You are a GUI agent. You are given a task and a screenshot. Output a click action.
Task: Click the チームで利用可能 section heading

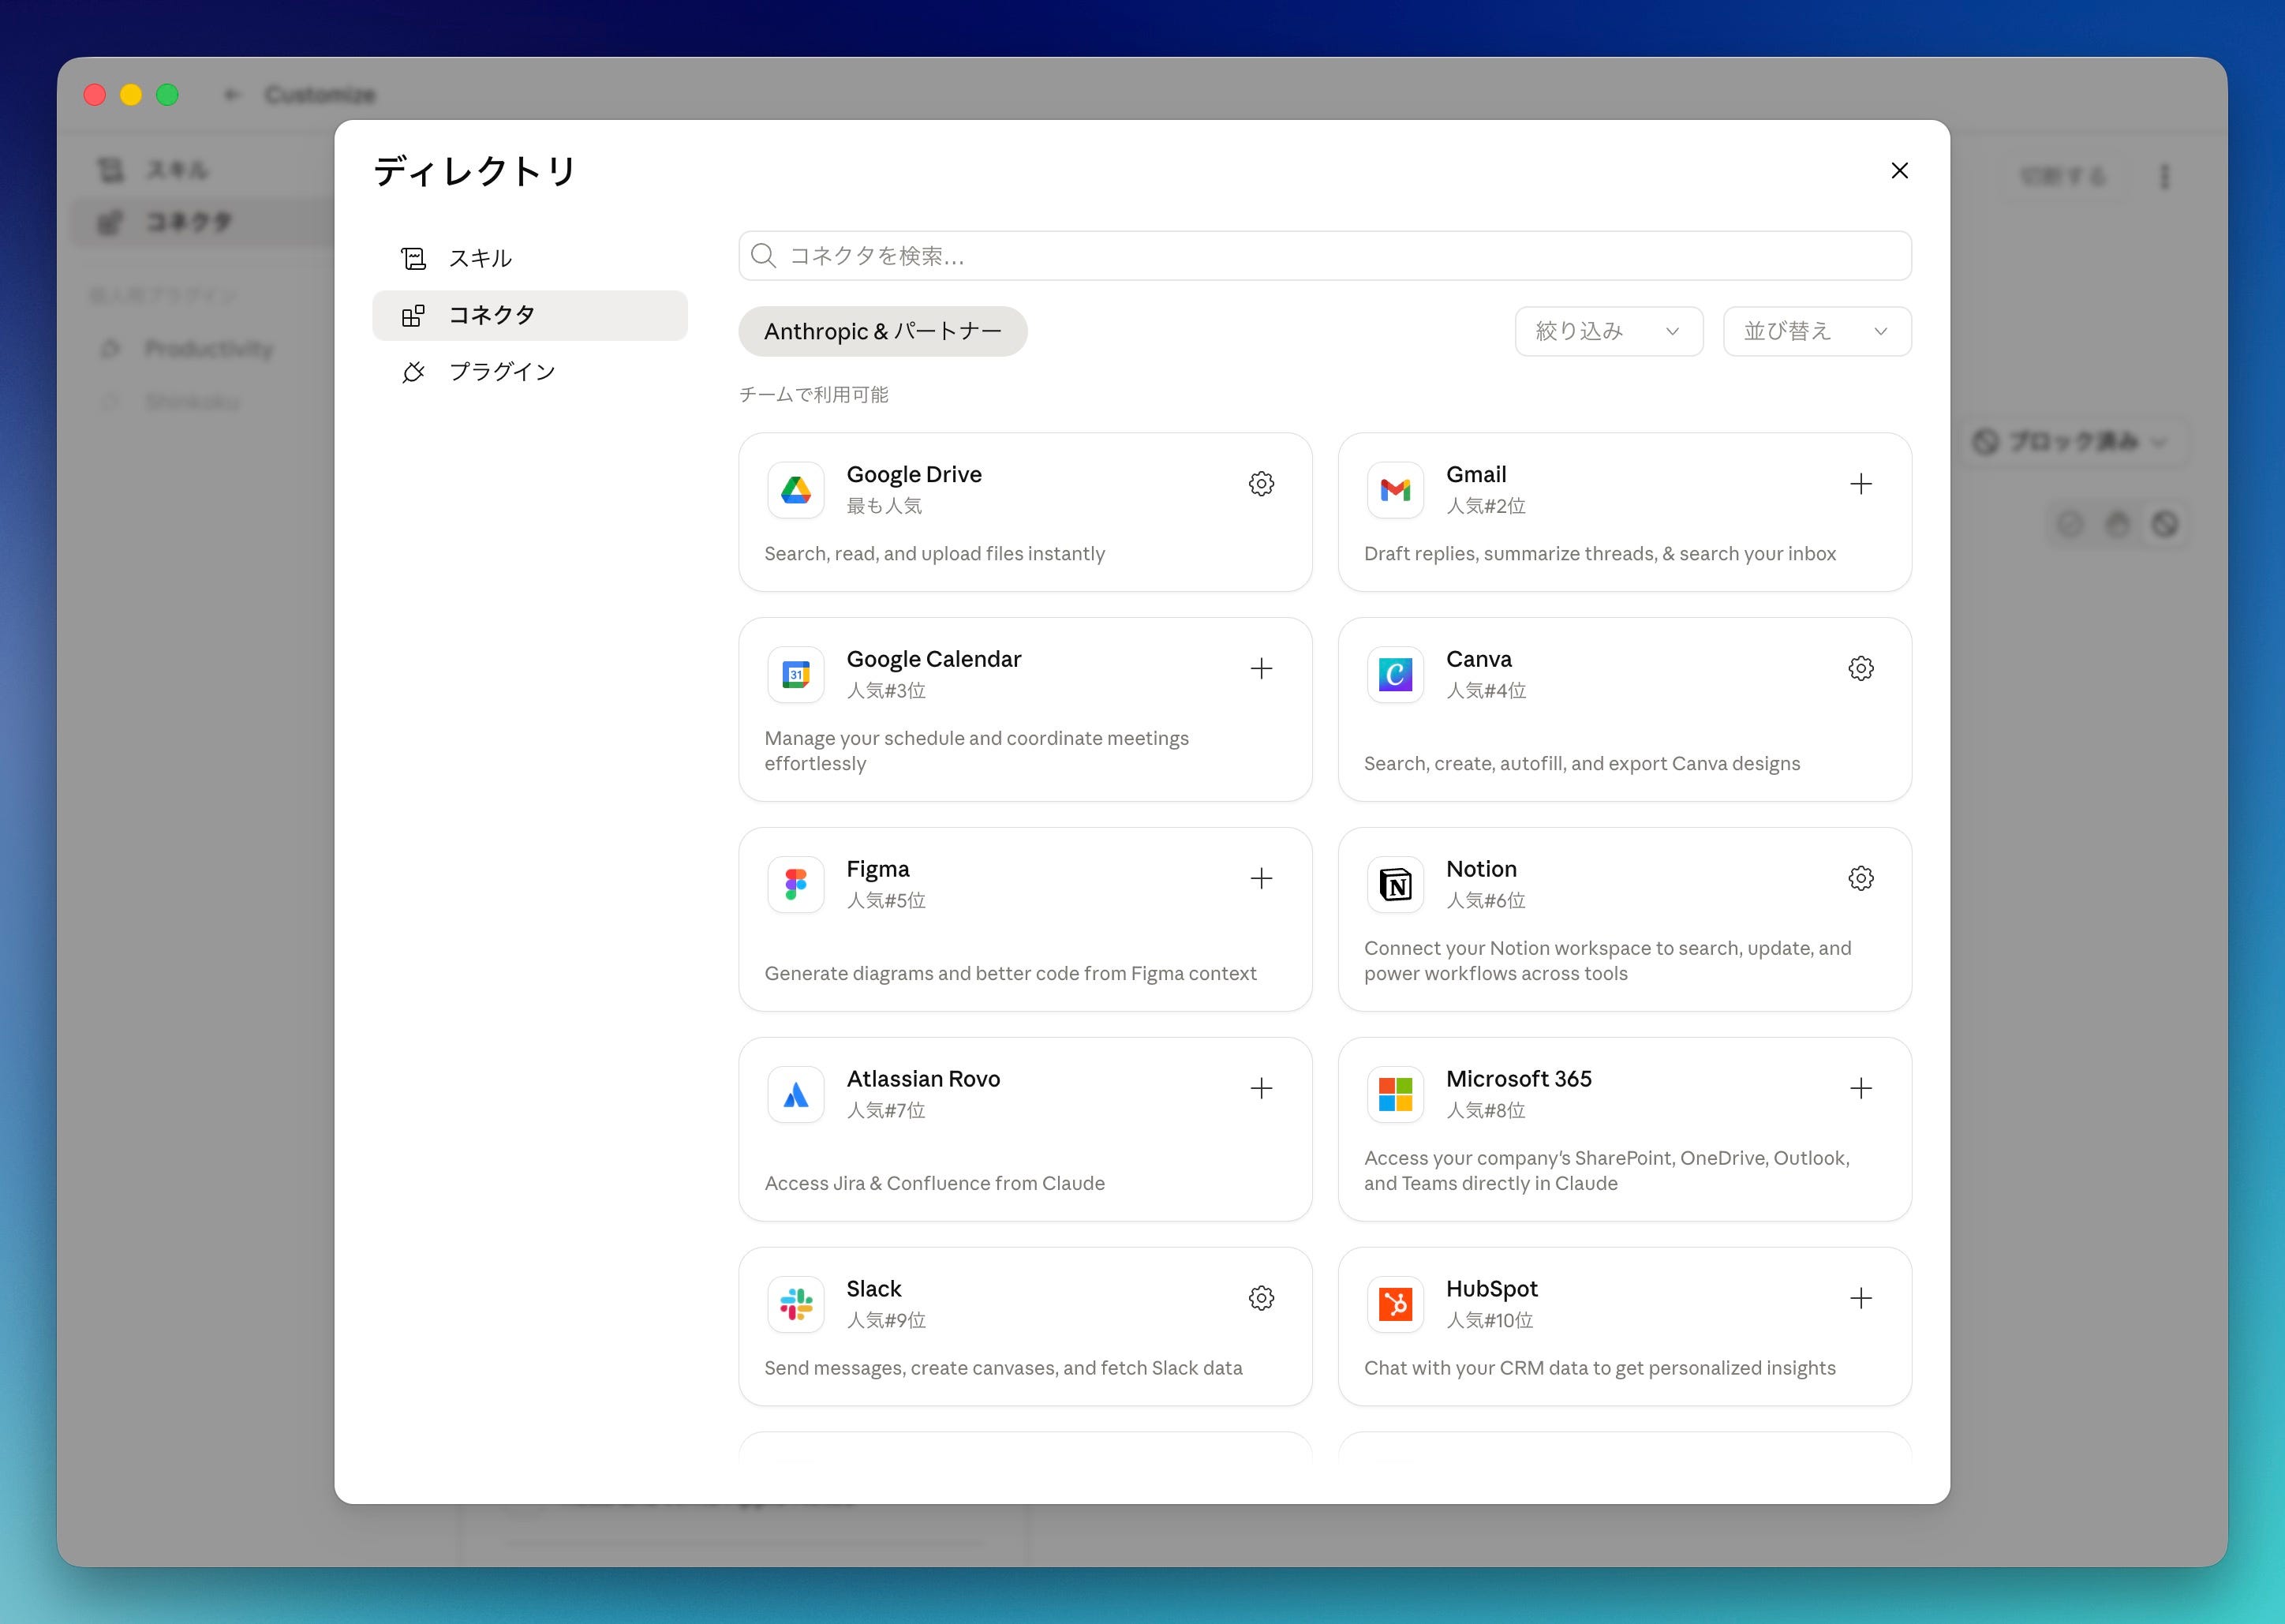click(x=813, y=396)
